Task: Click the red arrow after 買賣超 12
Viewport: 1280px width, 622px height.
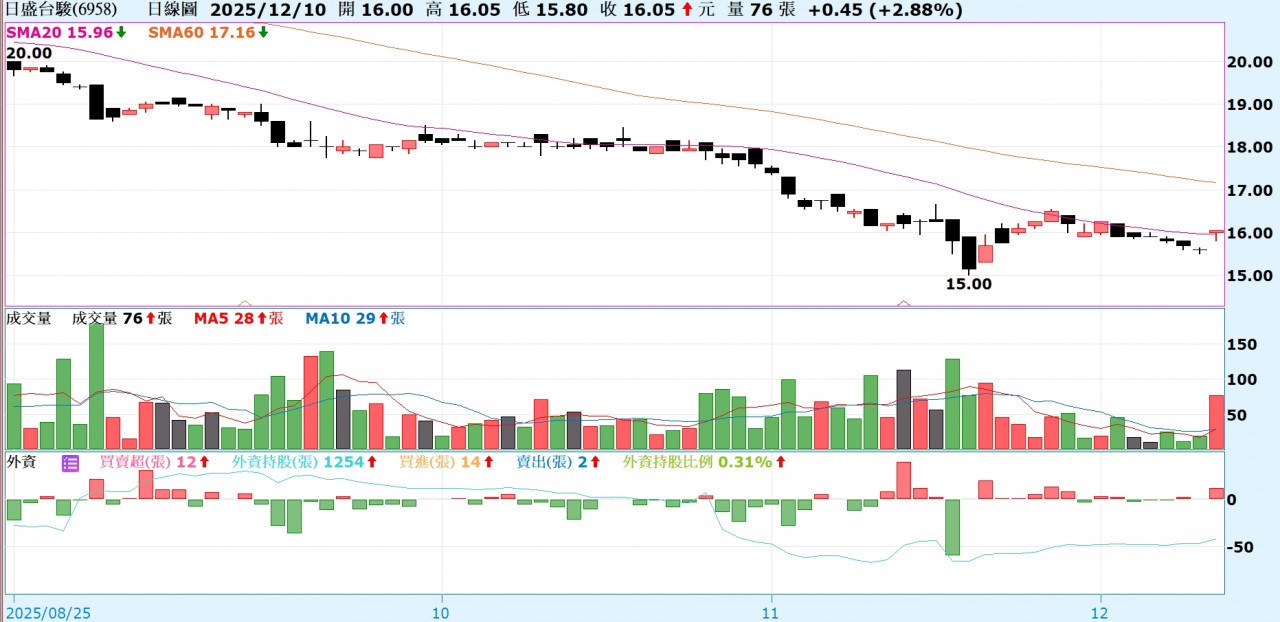Action: pos(204,463)
